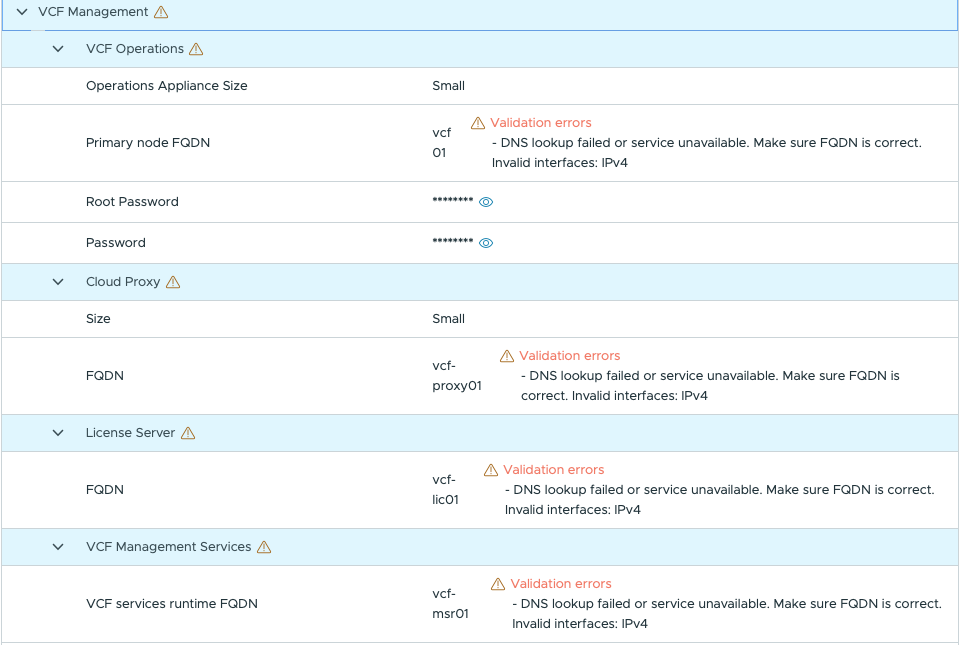Click 'Operations Appliance Size' label
Screen dimensions: 973x645
[x=166, y=86]
